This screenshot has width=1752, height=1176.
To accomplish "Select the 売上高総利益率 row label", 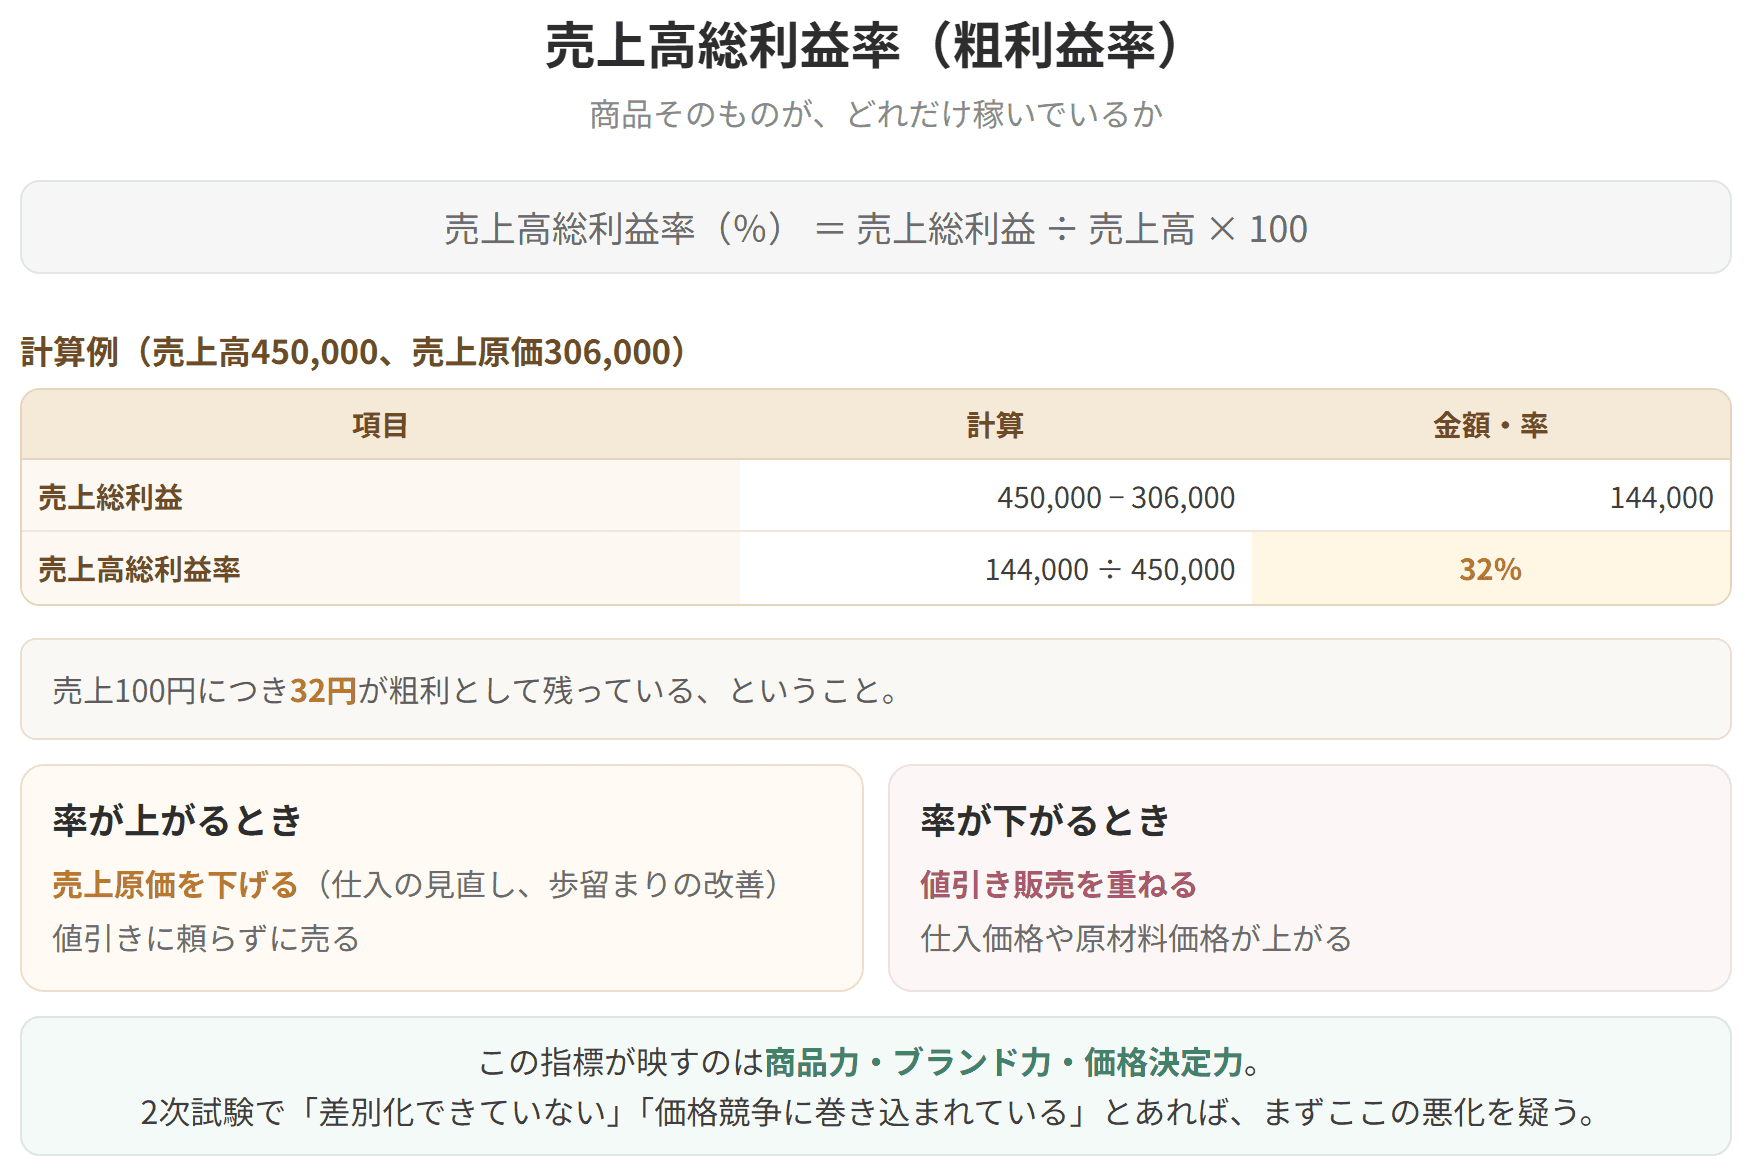I will [x=140, y=569].
